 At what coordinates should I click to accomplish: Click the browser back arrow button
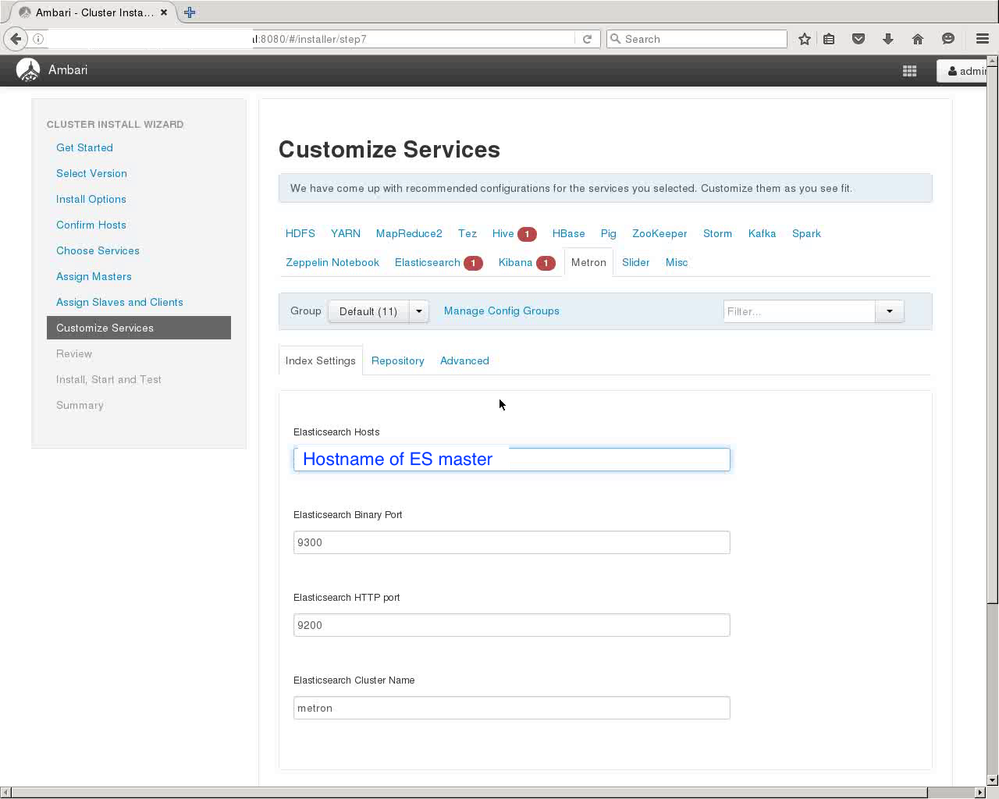(16, 39)
